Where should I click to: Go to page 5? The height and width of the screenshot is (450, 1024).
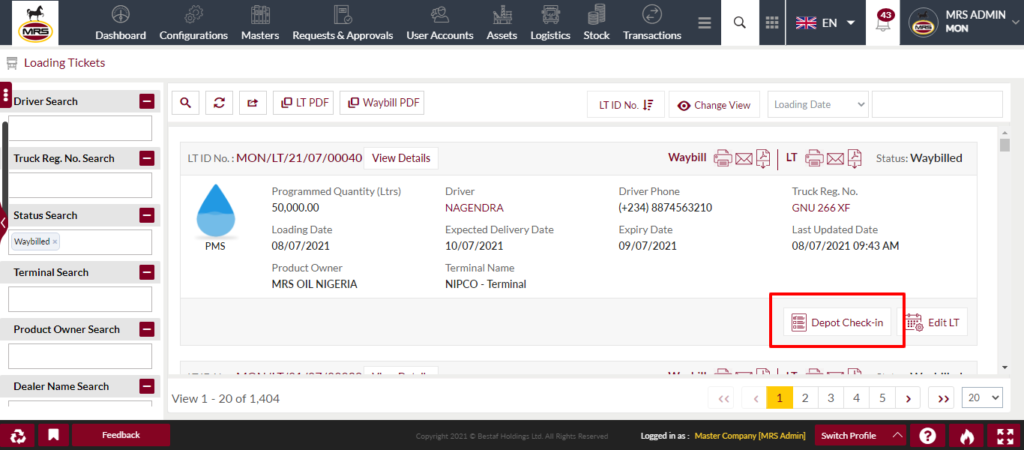(882, 398)
